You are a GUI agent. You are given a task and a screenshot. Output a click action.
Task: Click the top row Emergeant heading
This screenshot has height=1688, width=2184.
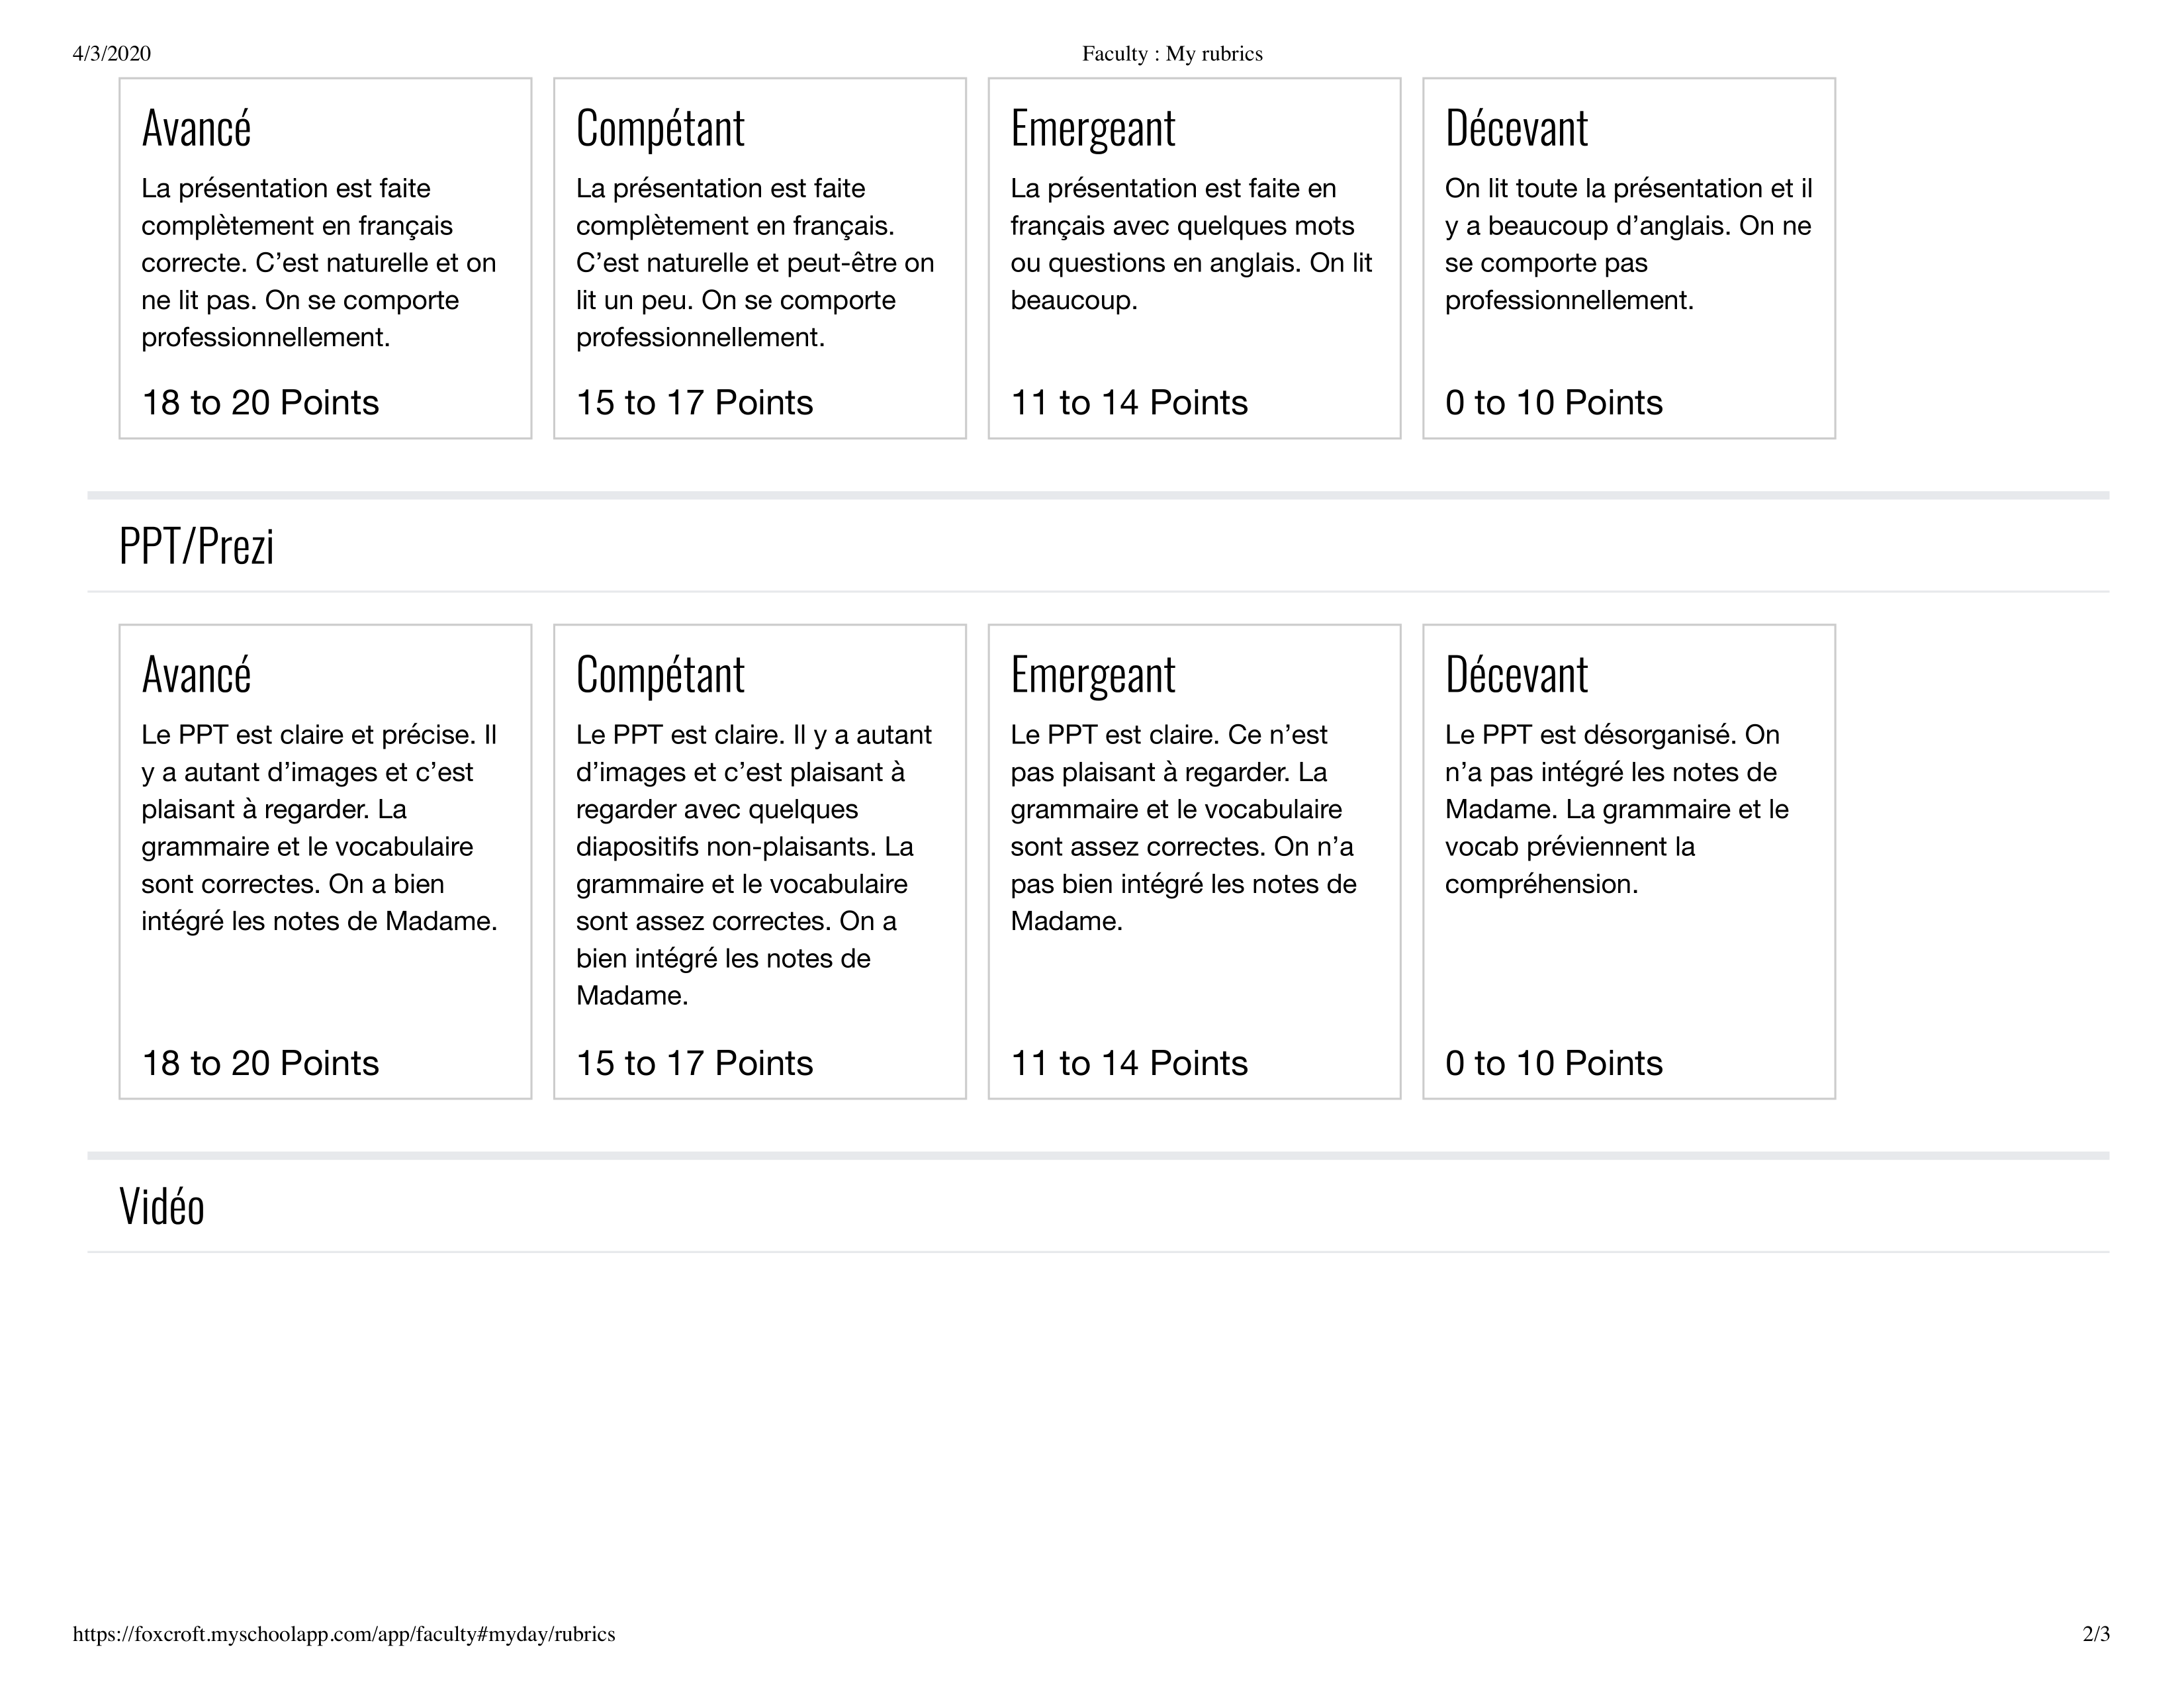(x=1093, y=128)
